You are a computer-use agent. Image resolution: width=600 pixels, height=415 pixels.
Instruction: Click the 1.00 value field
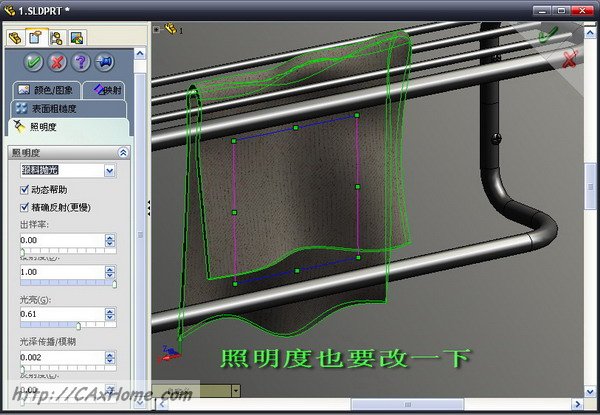[62, 272]
